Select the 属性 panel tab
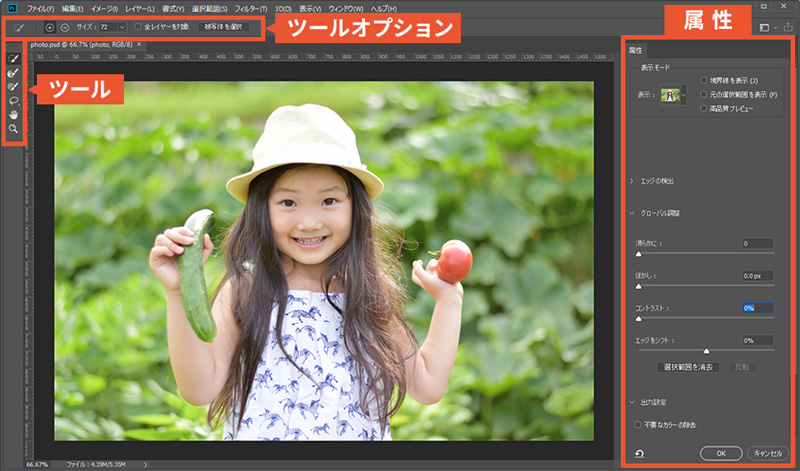This screenshot has height=471, width=800. (636, 50)
